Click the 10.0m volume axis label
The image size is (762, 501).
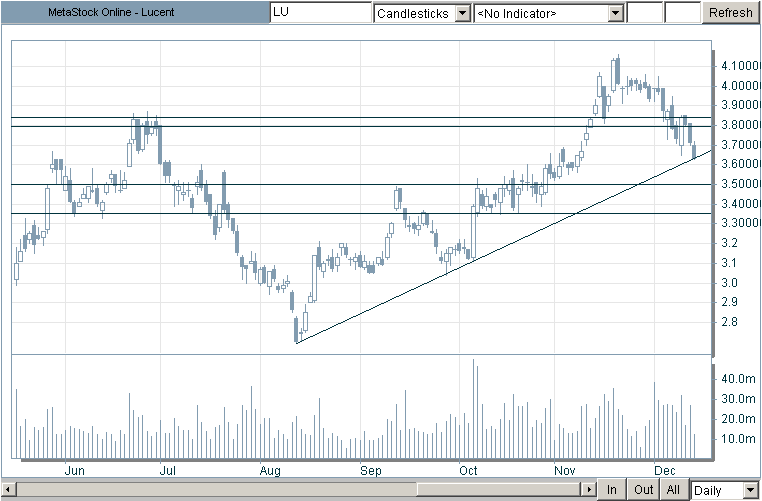(738, 439)
